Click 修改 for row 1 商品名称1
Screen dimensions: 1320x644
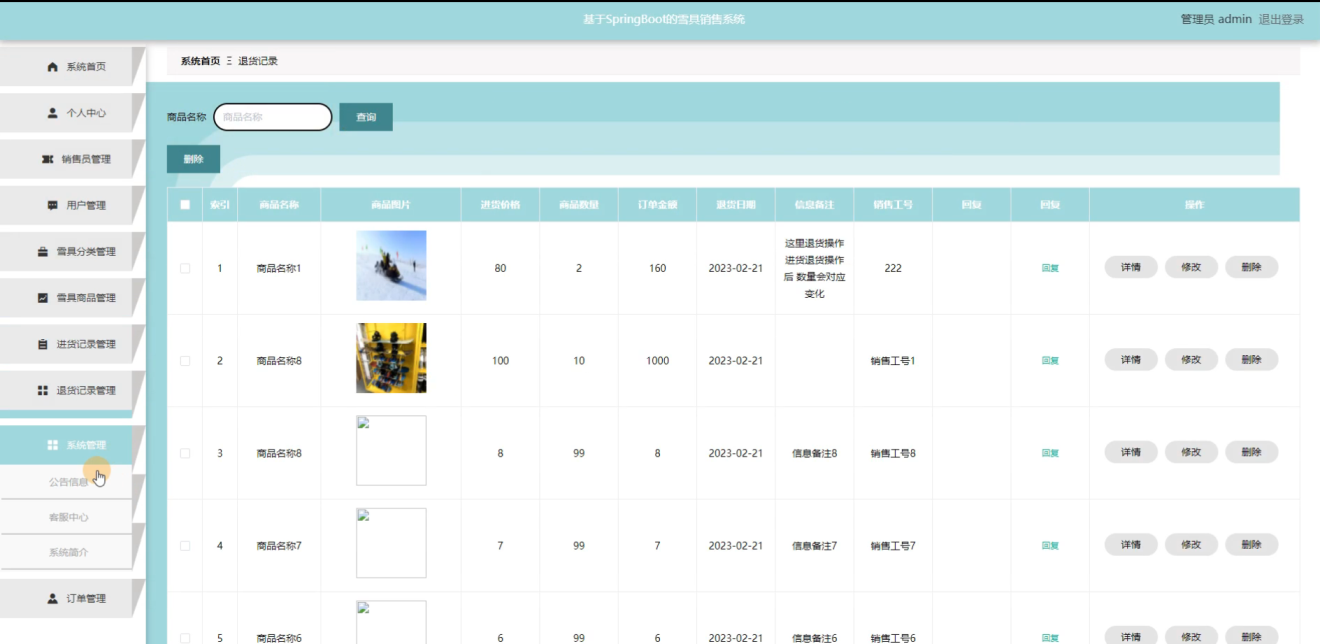[x=1191, y=267]
